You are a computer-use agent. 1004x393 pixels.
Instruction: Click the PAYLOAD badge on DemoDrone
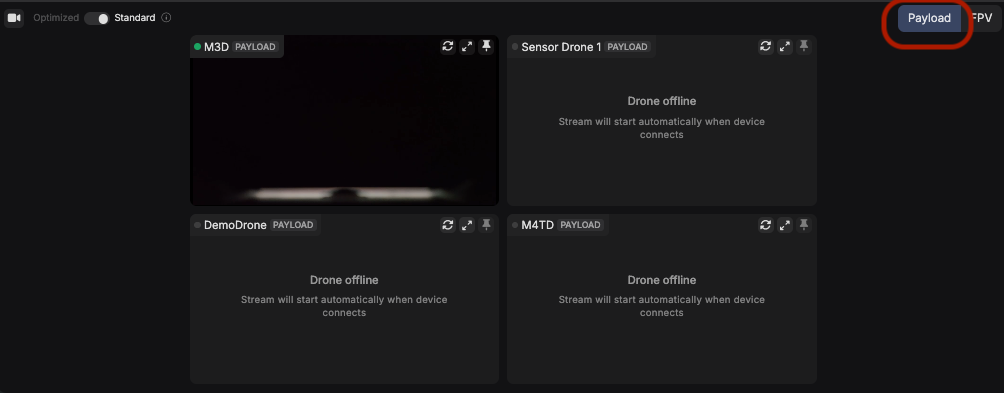[293, 225]
